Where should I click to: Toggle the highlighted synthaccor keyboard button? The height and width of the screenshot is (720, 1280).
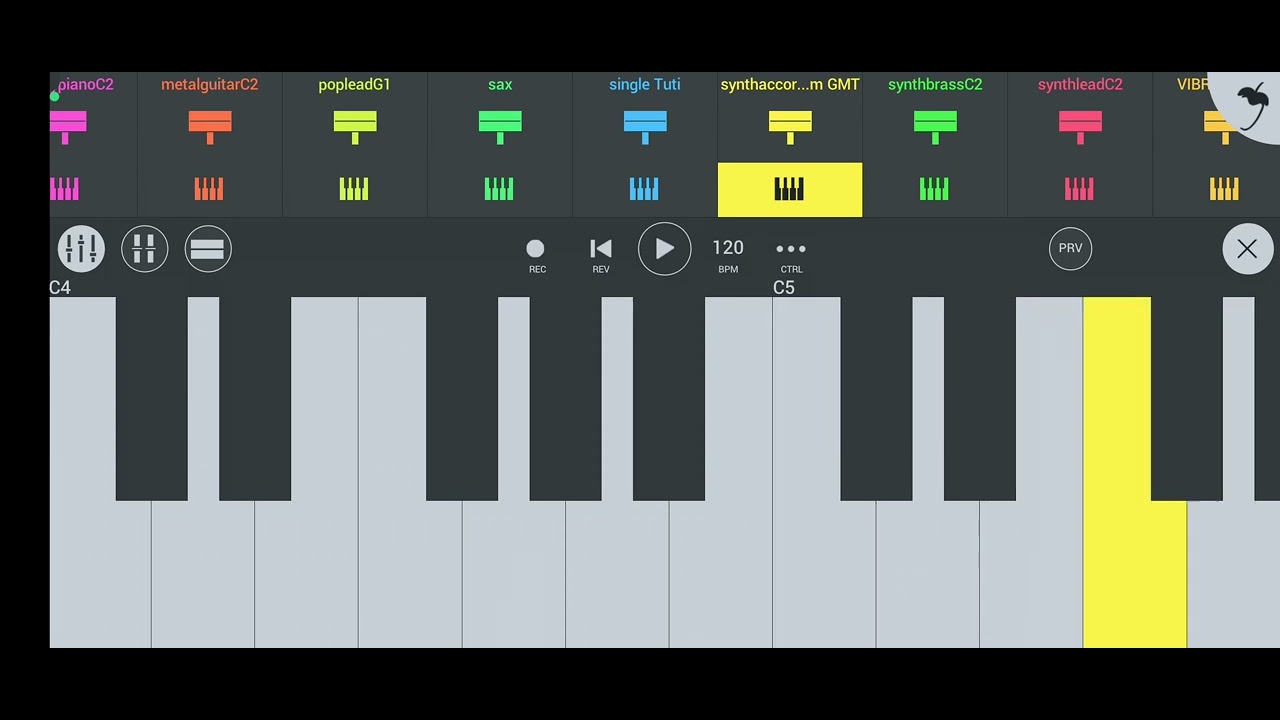click(x=790, y=190)
